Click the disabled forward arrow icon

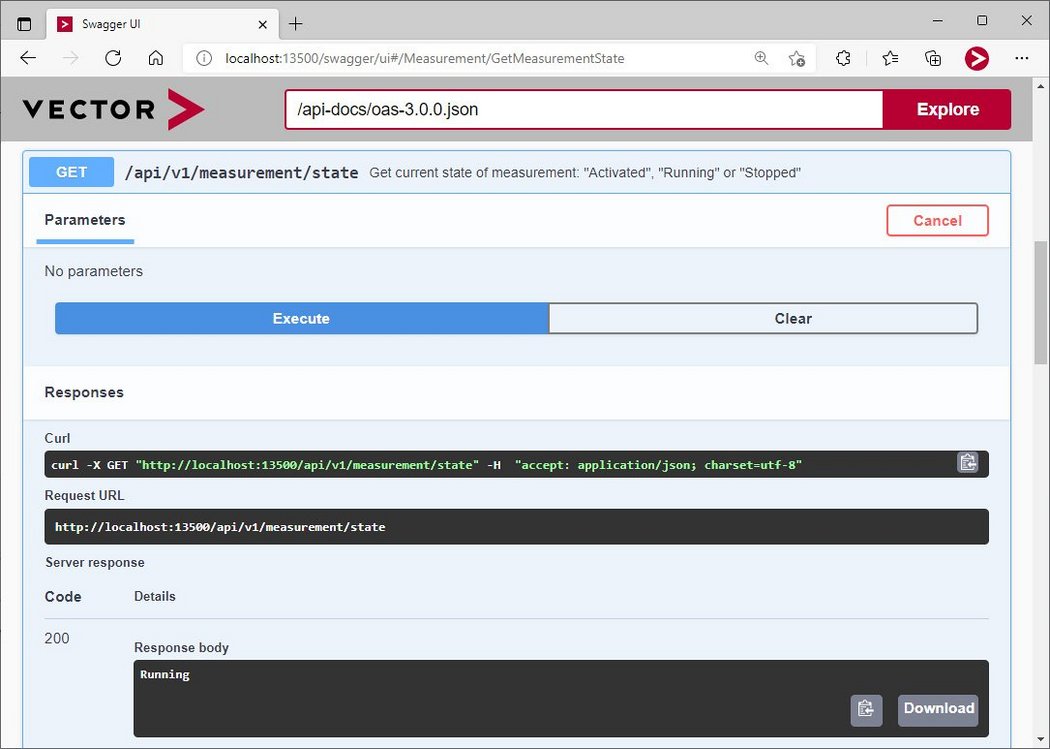(70, 58)
